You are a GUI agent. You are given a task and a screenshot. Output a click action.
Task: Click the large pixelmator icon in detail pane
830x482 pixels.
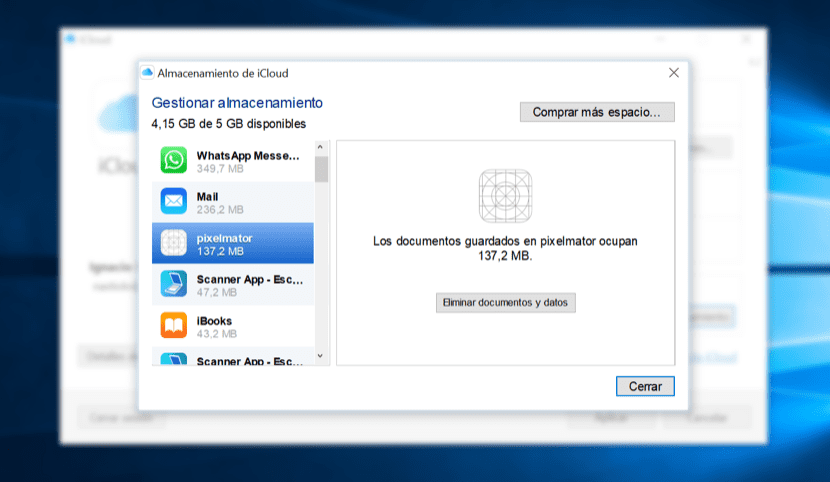[506, 196]
